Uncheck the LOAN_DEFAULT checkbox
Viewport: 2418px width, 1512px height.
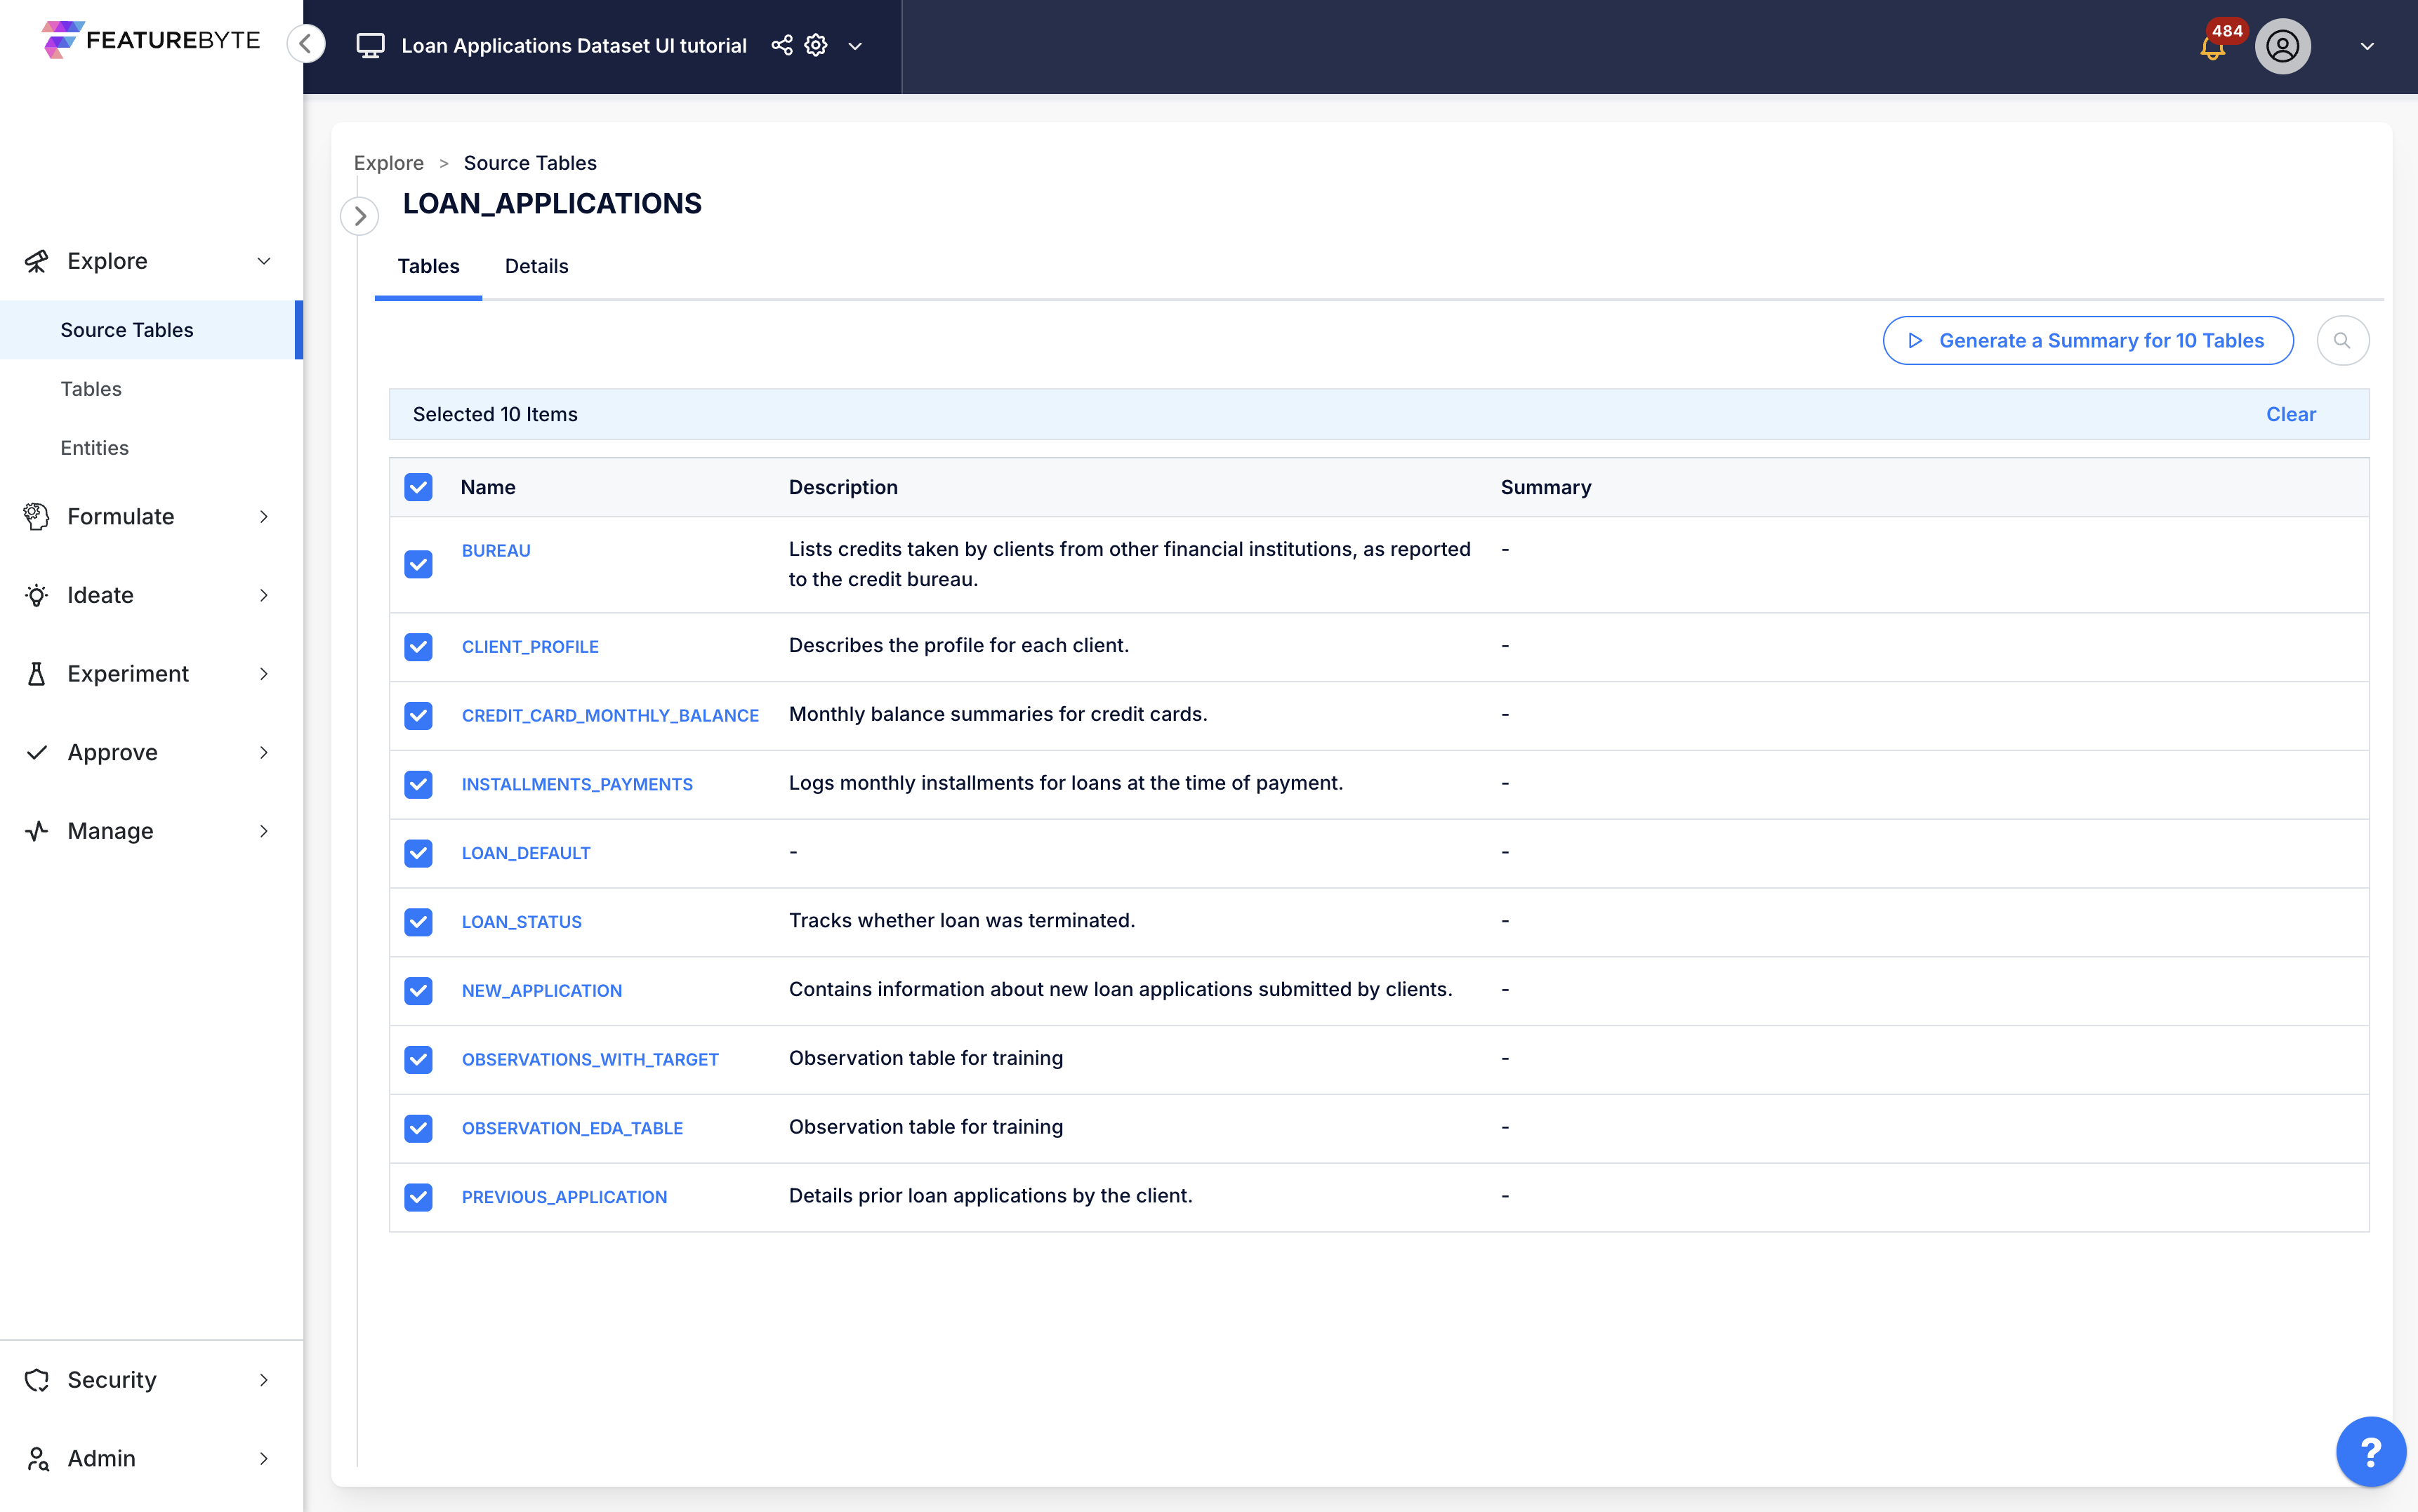coord(418,853)
